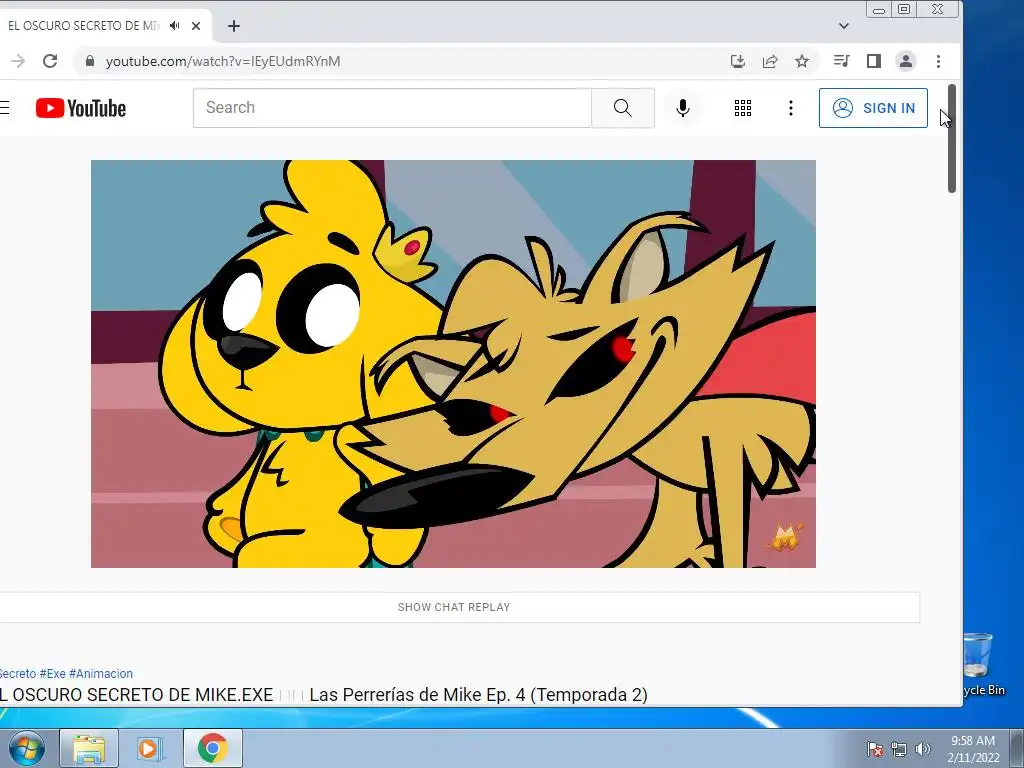Open the Windows Start menu
1024x768 pixels.
pos(26,748)
